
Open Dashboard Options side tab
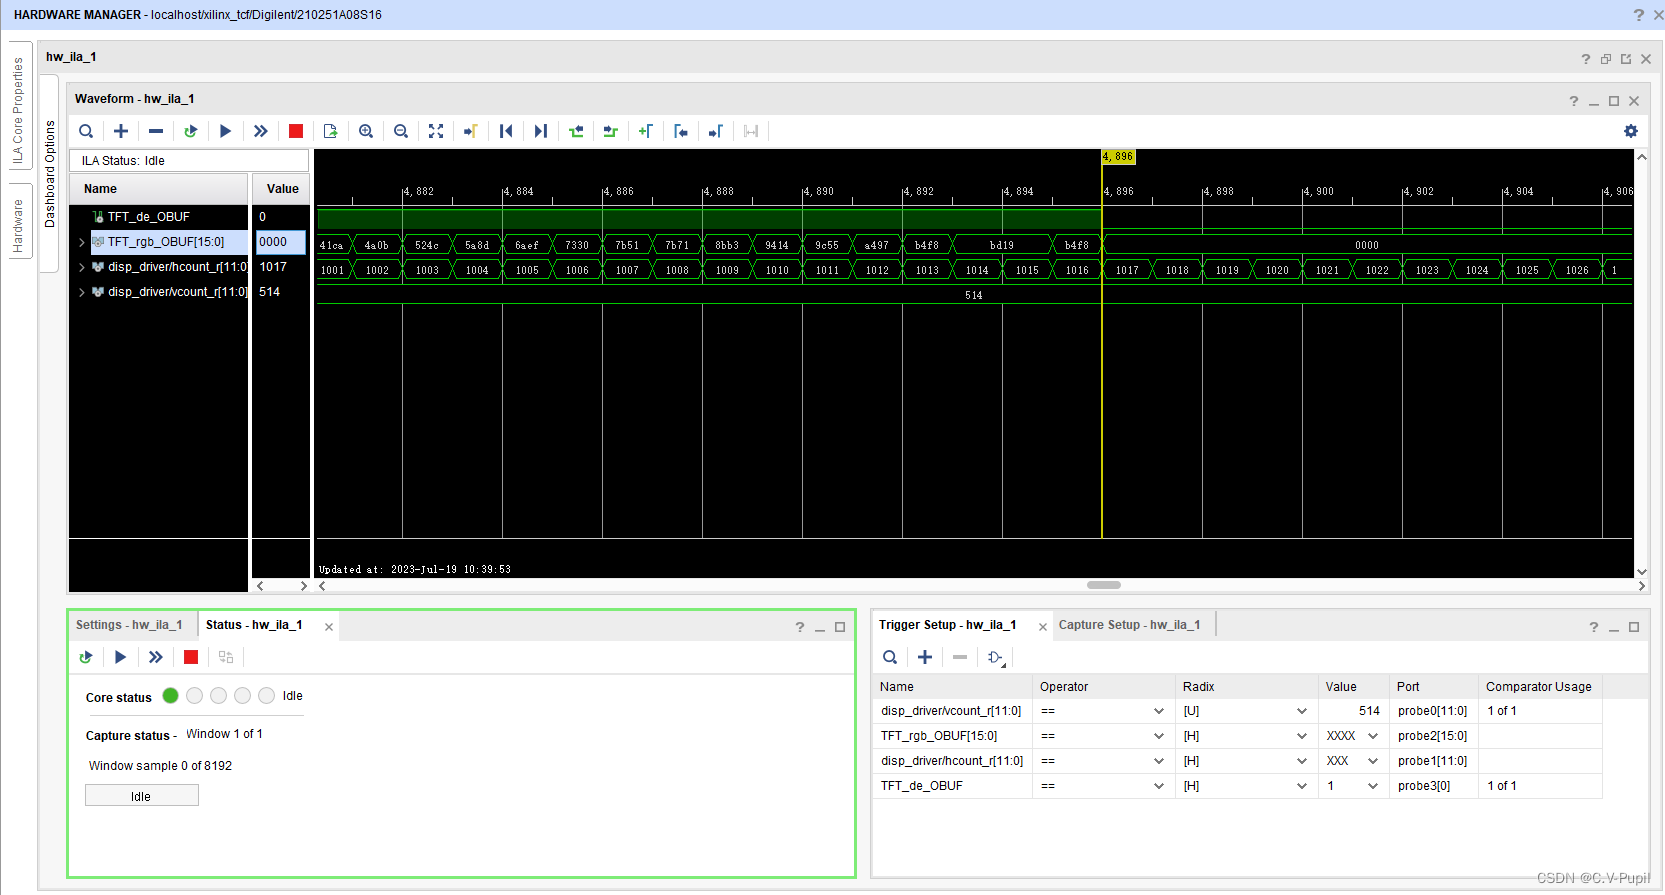50,174
